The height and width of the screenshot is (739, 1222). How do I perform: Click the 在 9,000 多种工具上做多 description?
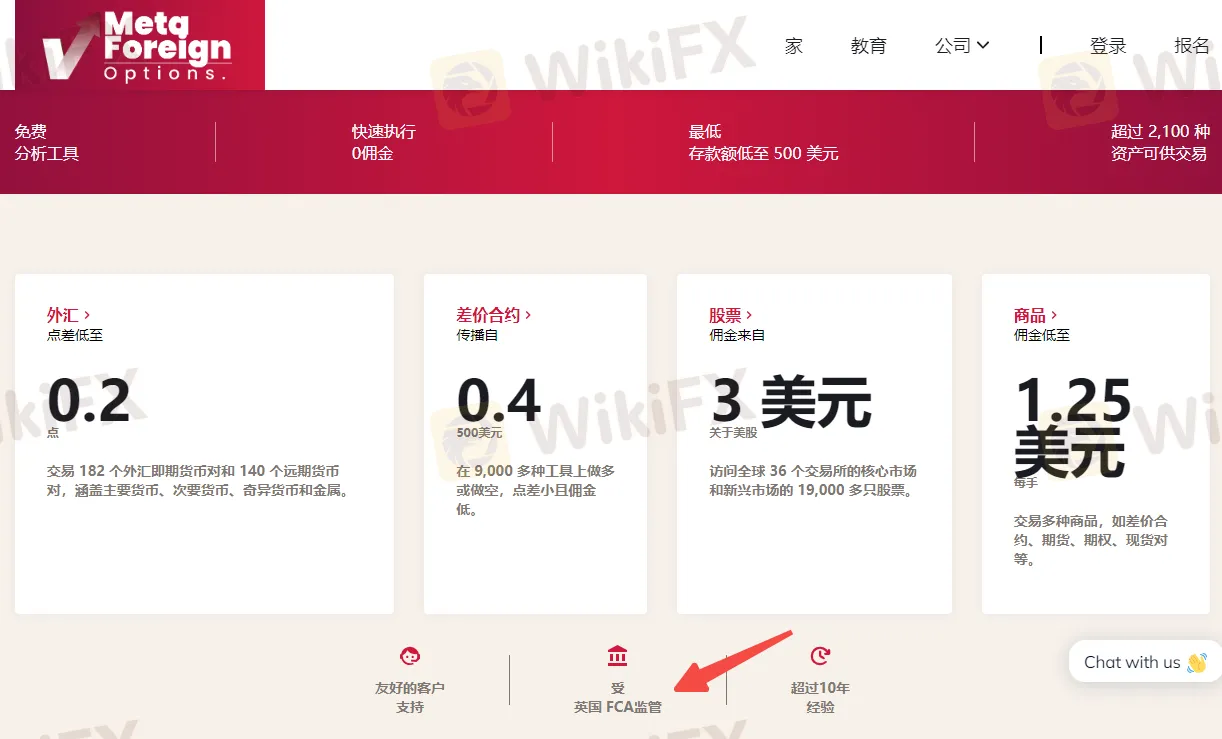(536, 490)
